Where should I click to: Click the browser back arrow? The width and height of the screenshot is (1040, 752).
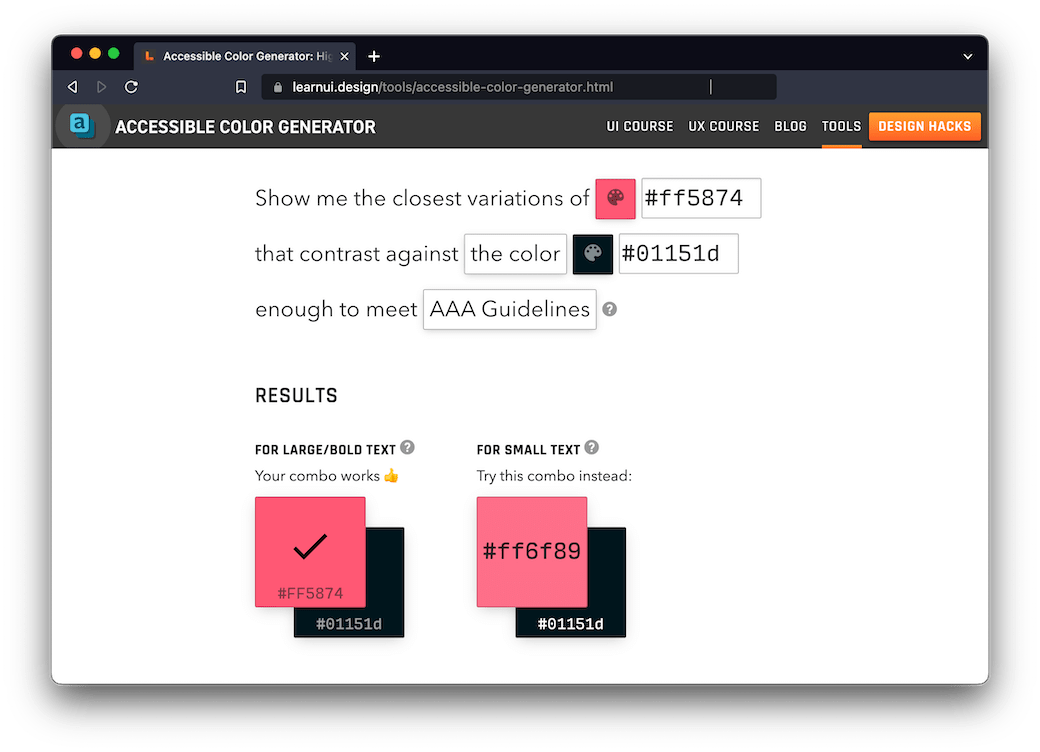tap(73, 87)
